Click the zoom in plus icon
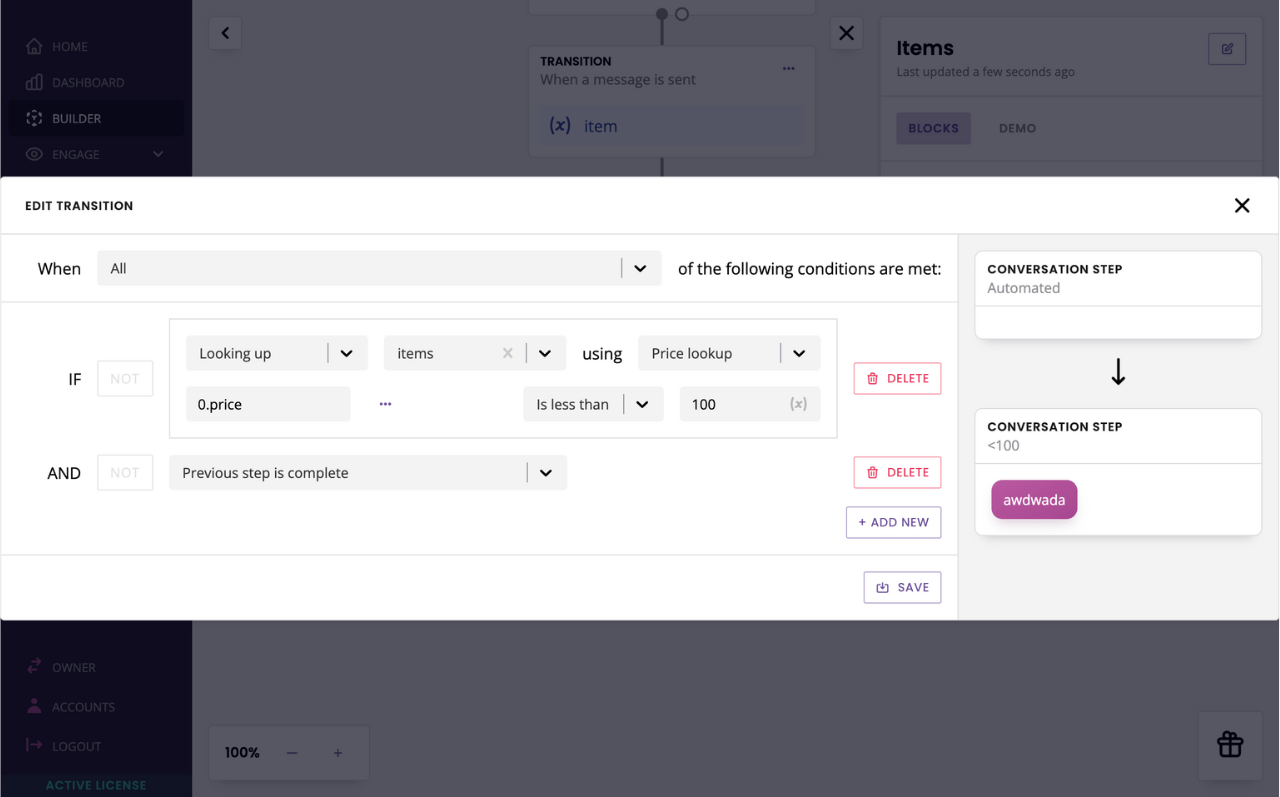 tap(338, 752)
